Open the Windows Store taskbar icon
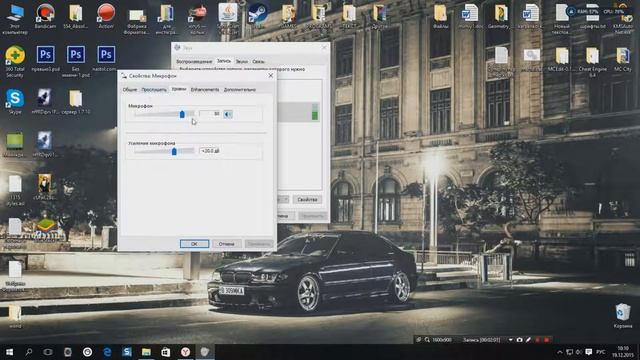This screenshot has width=640, height=360. pos(166,352)
